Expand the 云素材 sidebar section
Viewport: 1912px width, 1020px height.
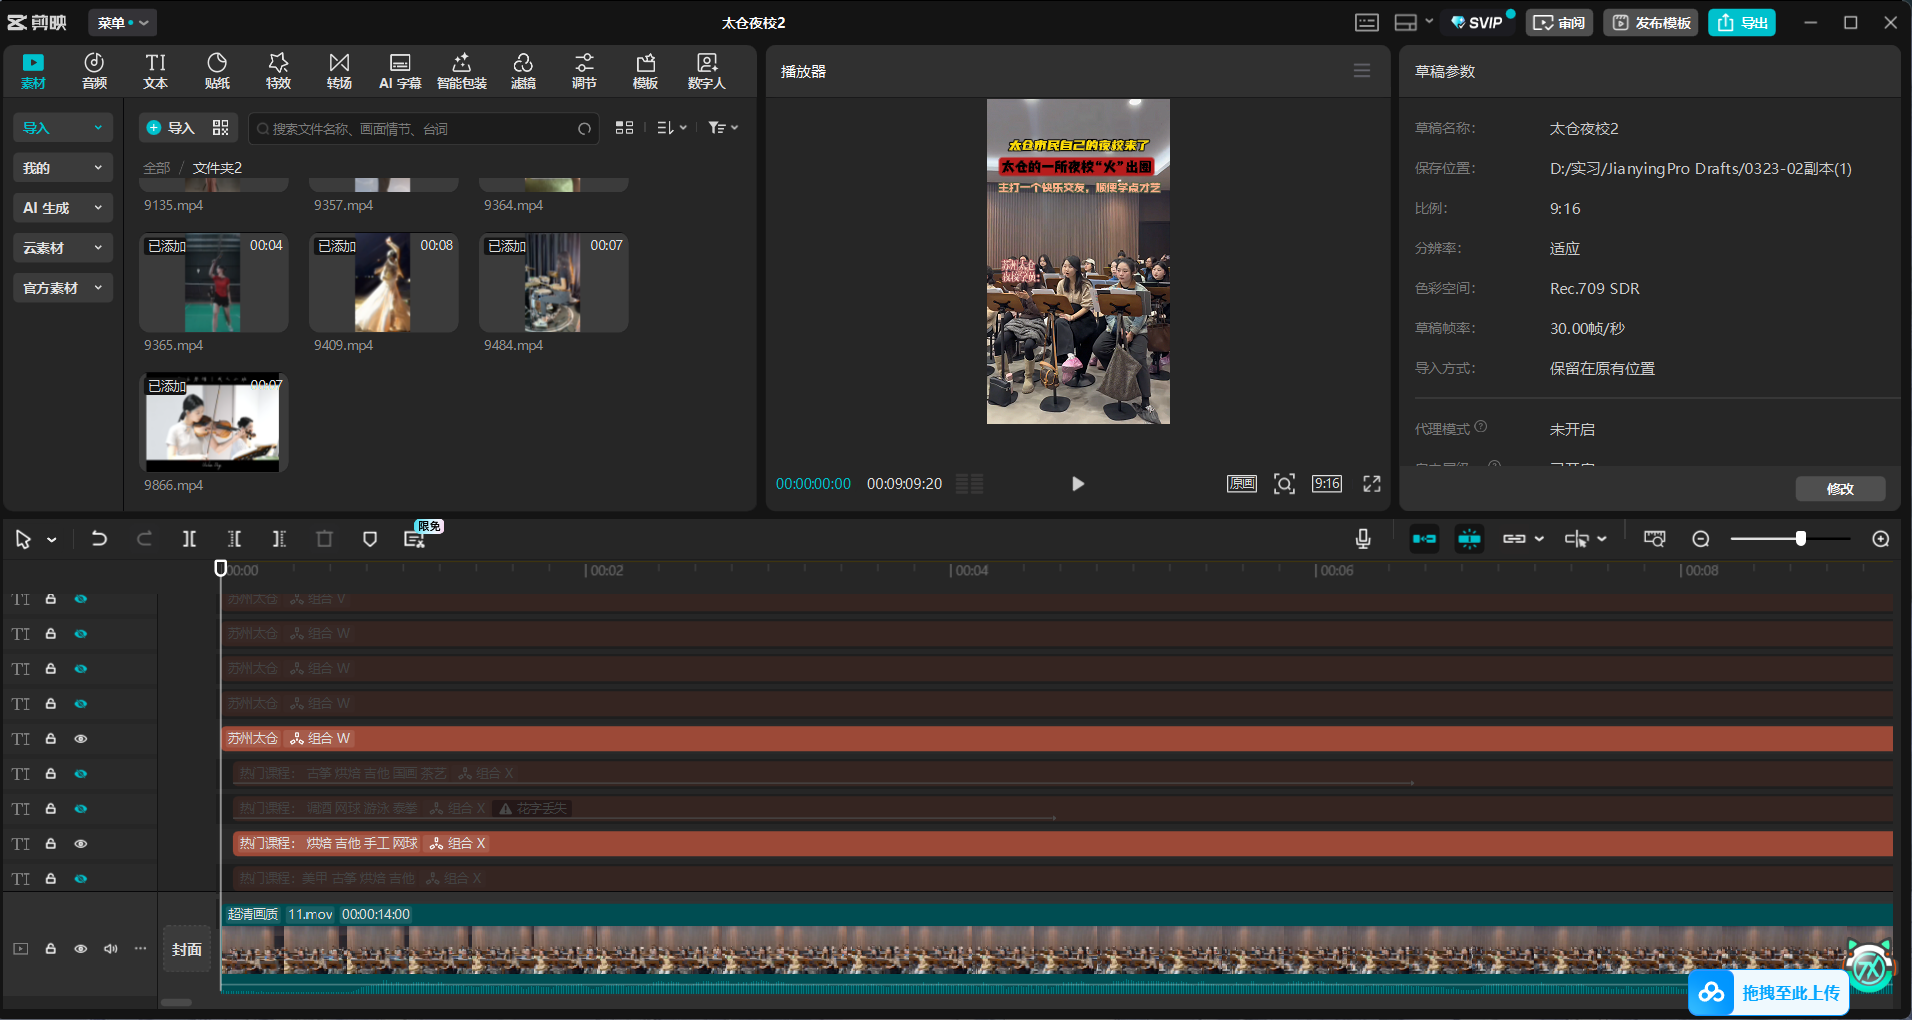pos(62,248)
